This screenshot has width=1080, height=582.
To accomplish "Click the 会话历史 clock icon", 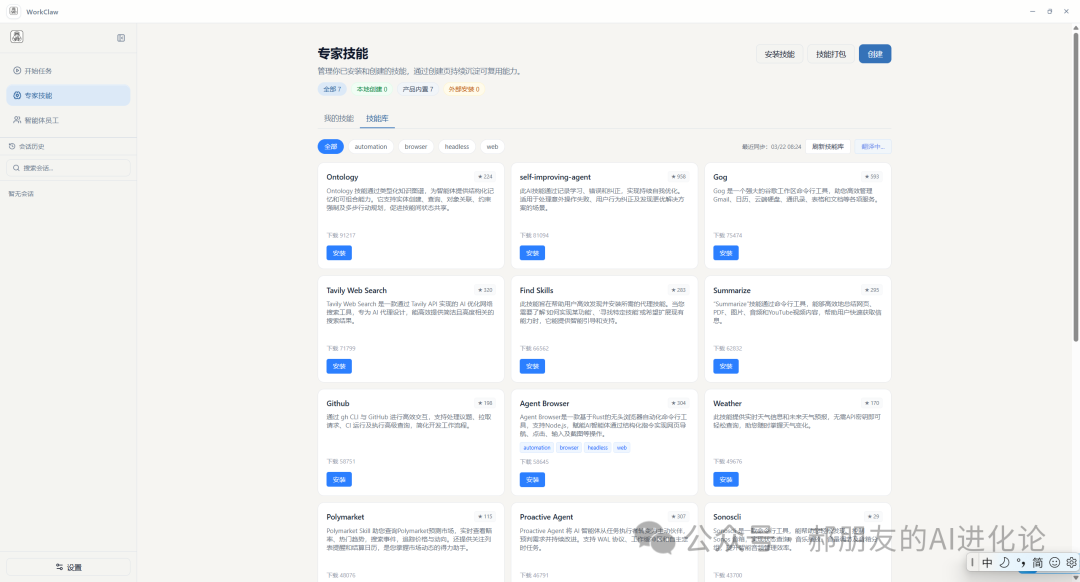I will click(13, 146).
